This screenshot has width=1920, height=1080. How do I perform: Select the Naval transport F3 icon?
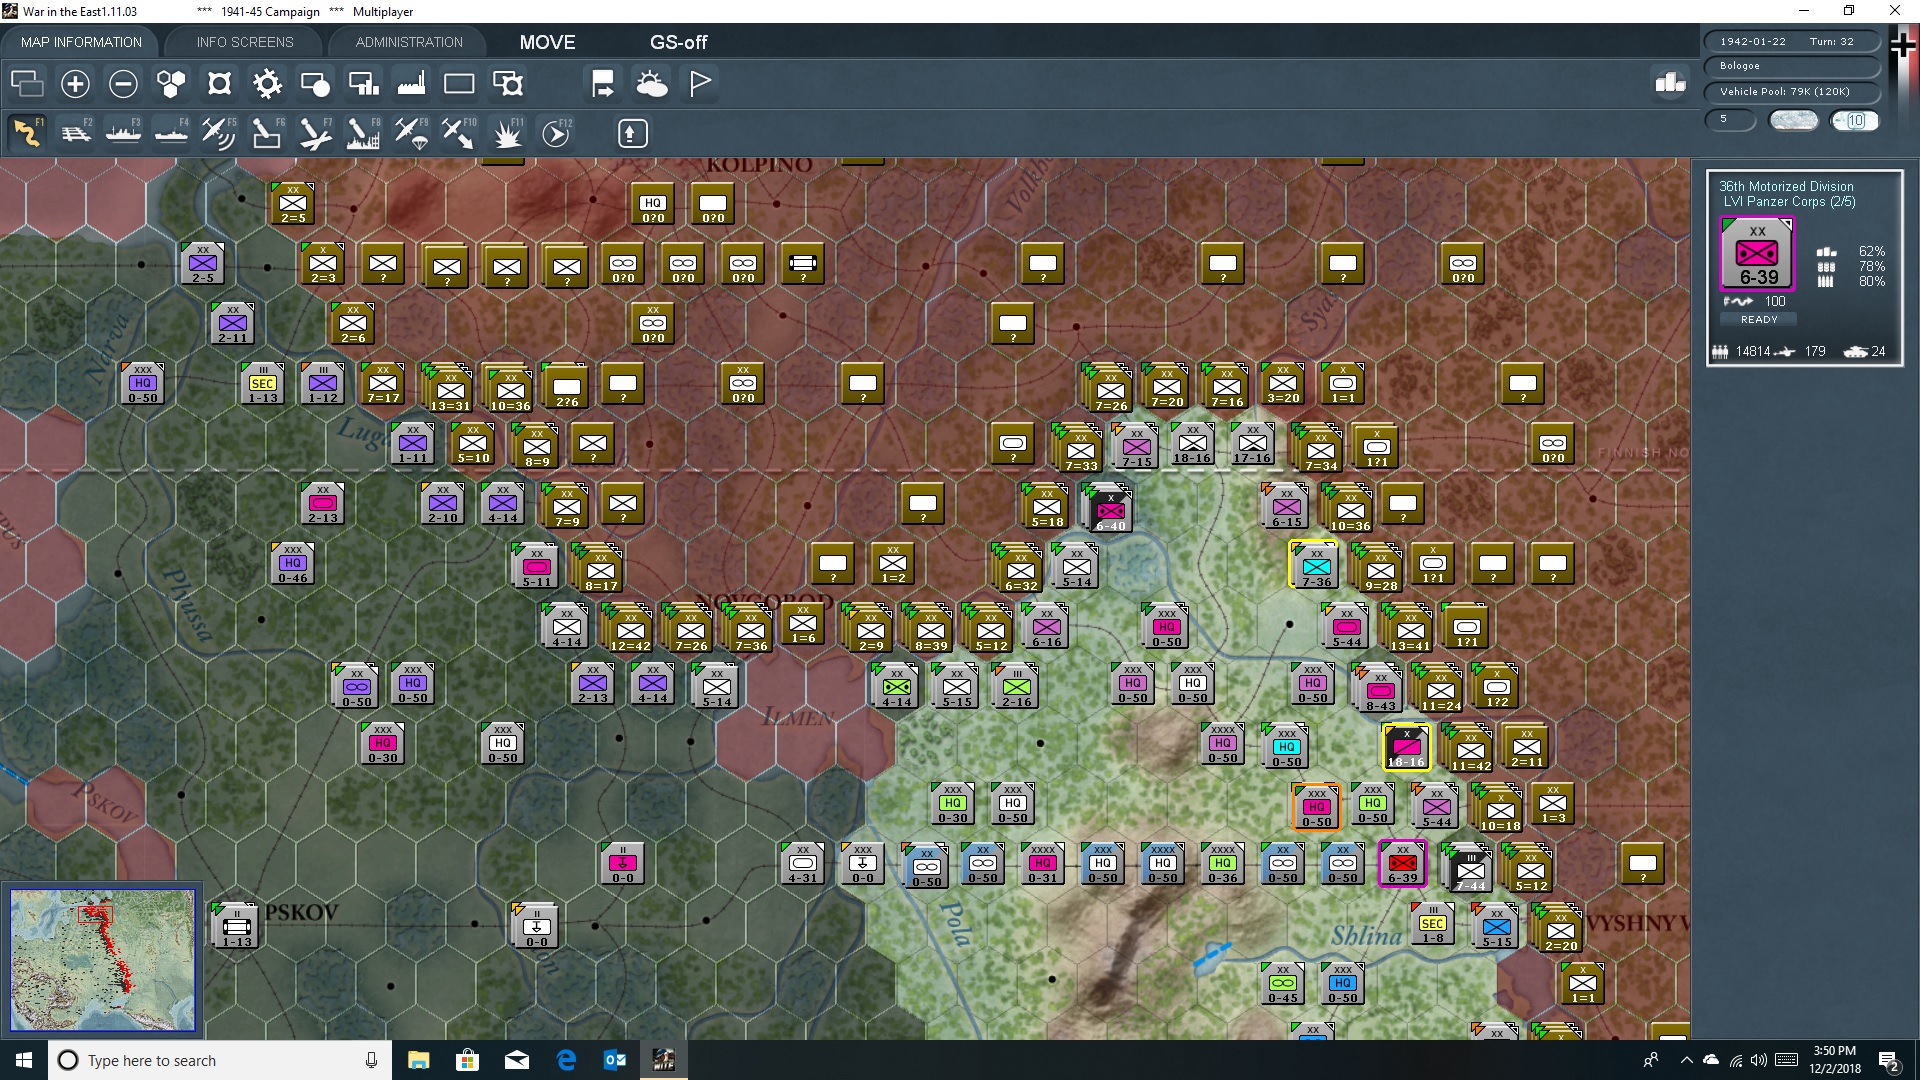124,133
